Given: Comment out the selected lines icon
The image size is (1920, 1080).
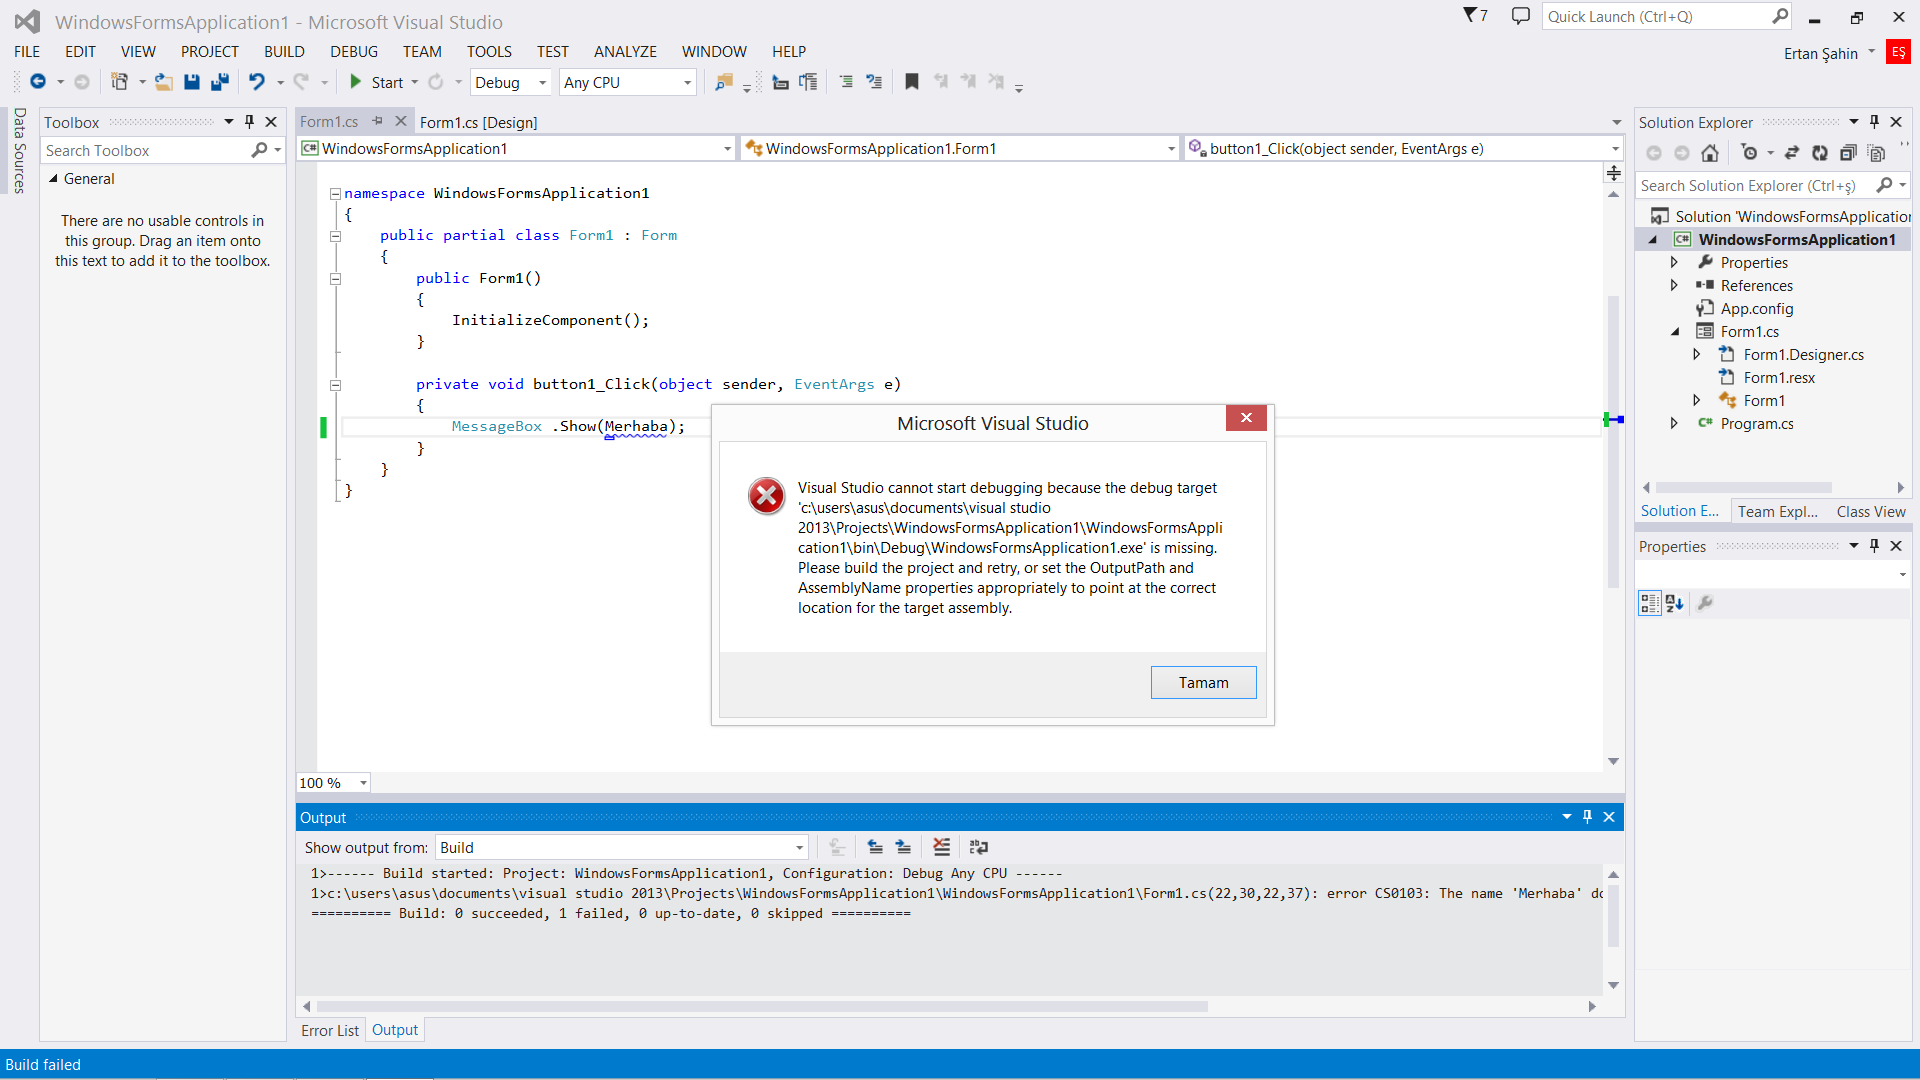Looking at the screenshot, I should 846,82.
